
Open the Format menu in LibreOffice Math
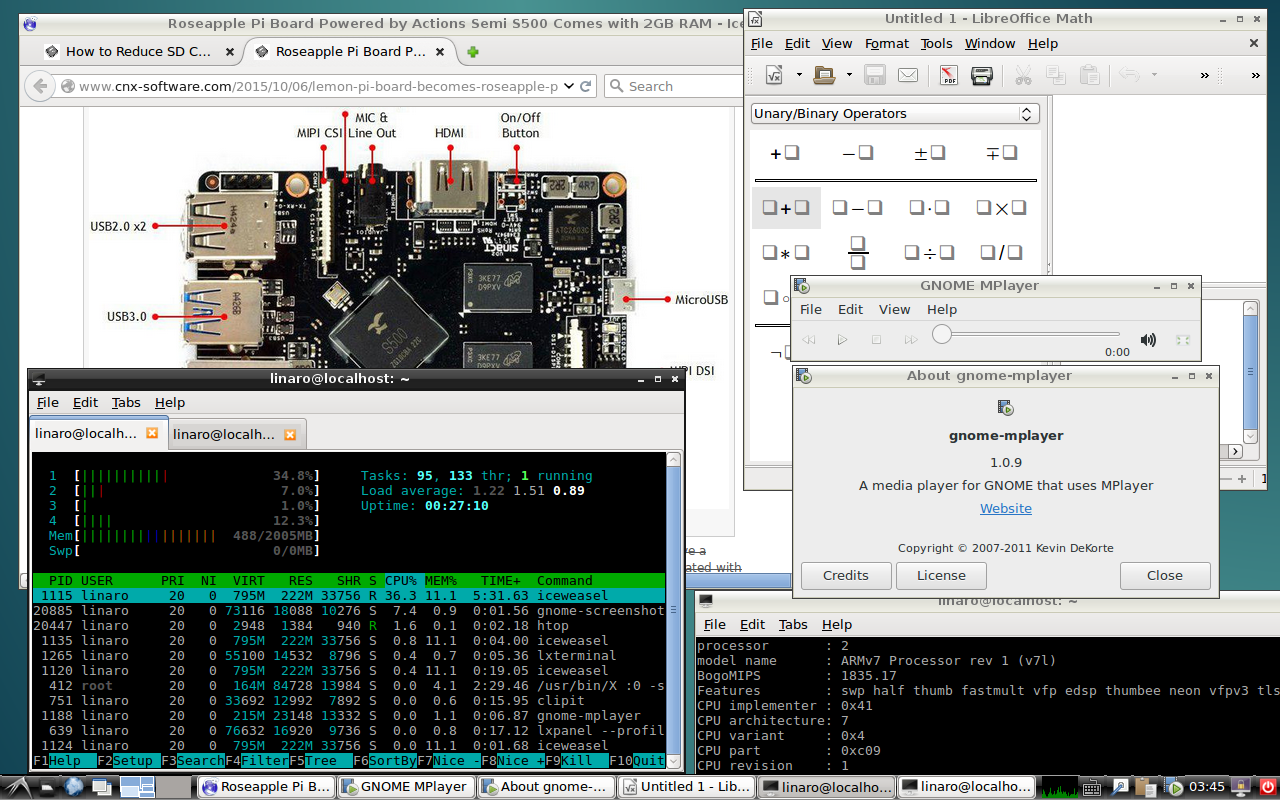[x=886, y=44]
